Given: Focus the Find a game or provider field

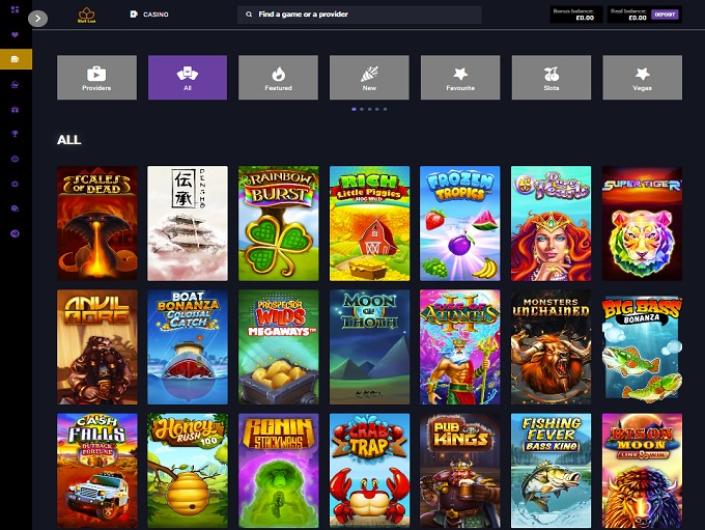Looking at the screenshot, I should coord(359,14).
